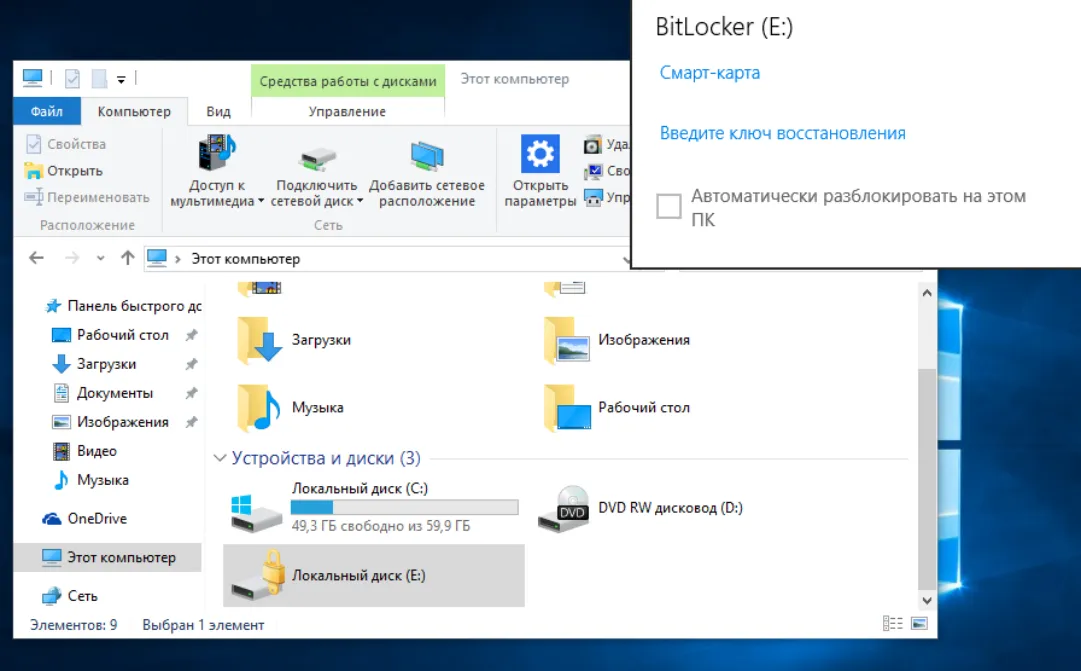Click the Properties icon in quick access toolbar
This screenshot has height=671, width=1081.
pyautogui.click(x=72, y=79)
